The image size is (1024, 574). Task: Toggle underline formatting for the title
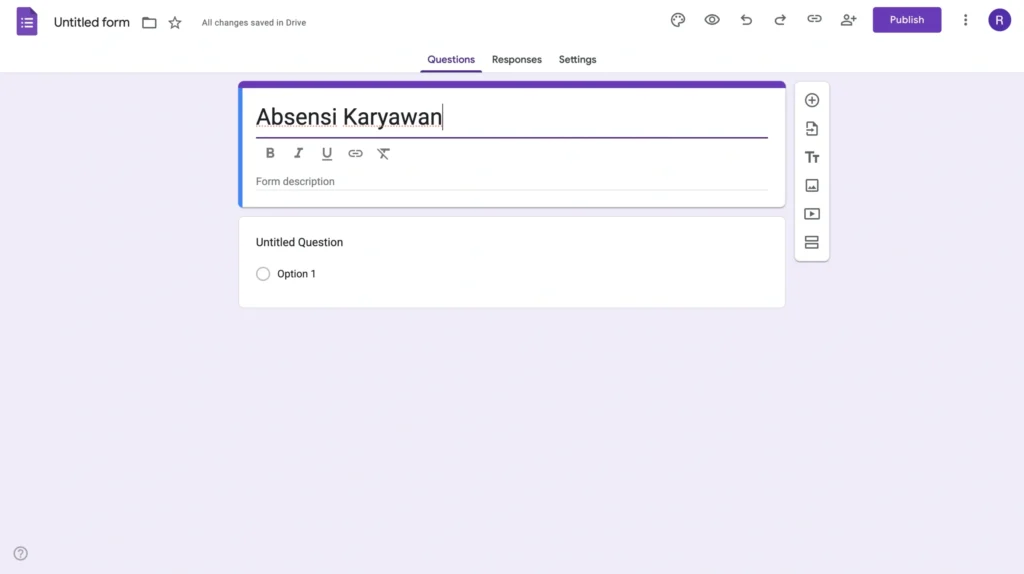coord(327,153)
